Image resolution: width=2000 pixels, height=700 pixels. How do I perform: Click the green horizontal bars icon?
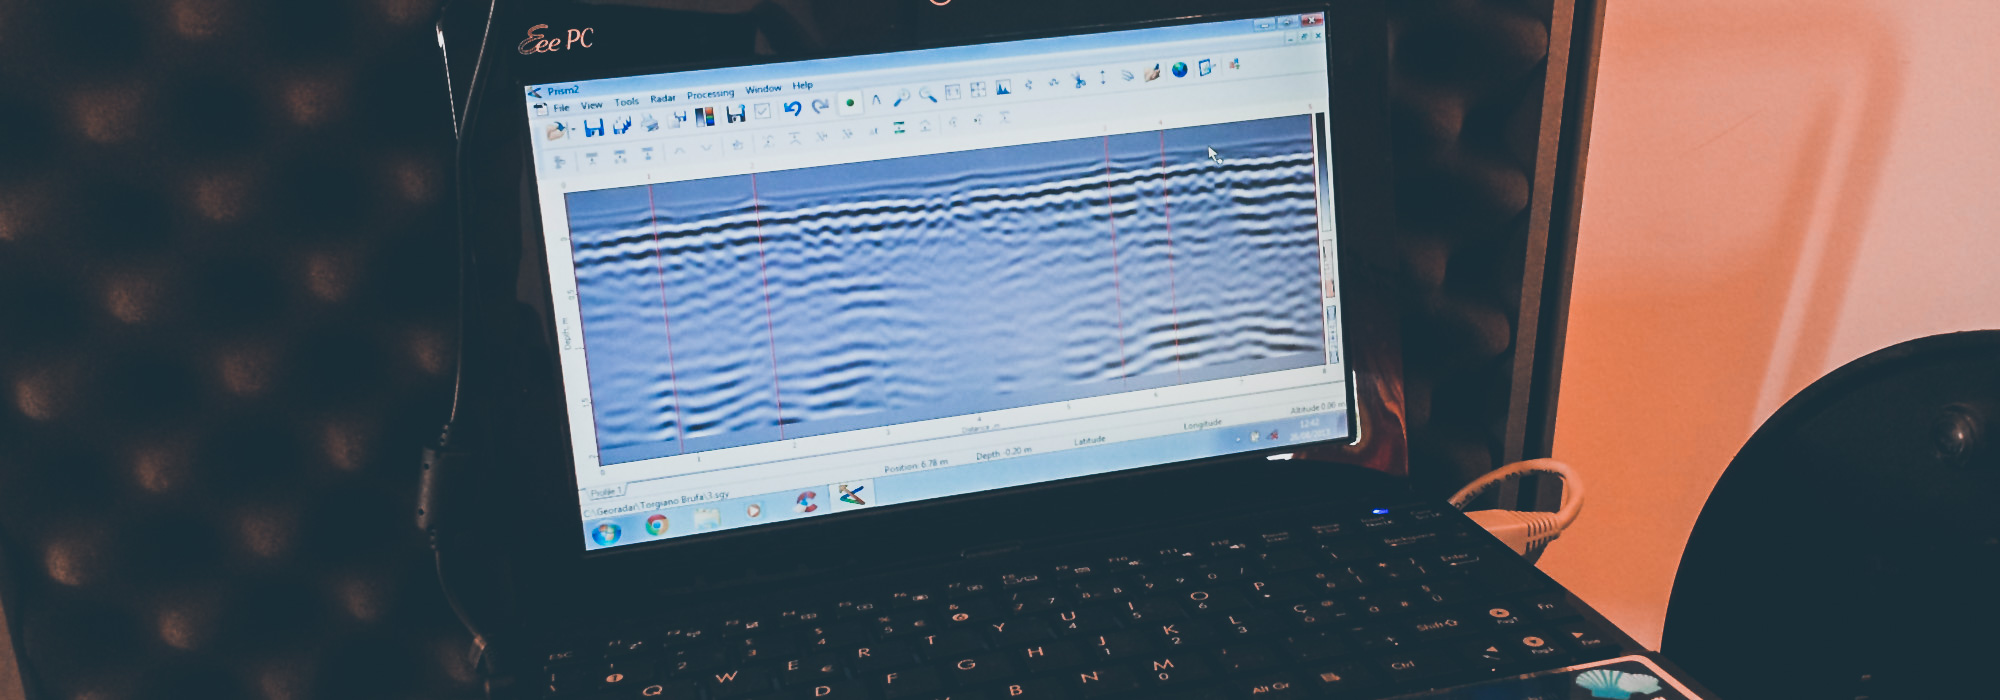(x=899, y=127)
